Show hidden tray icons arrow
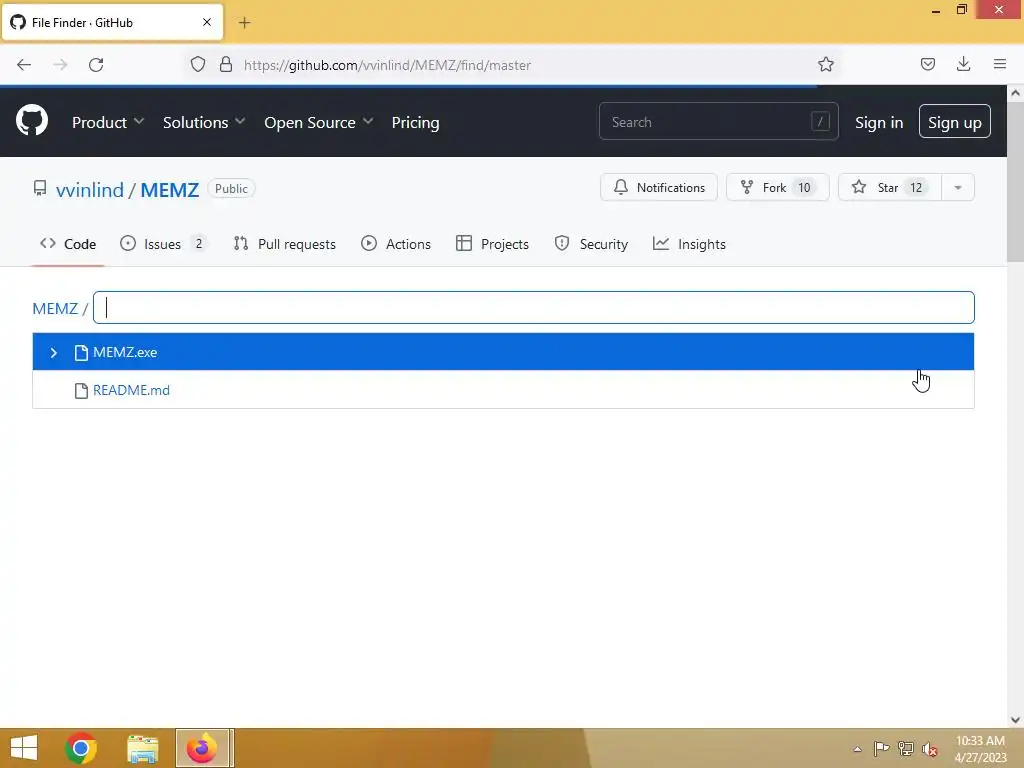The height and width of the screenshot is (768, 1024). (x=857, y=749)
